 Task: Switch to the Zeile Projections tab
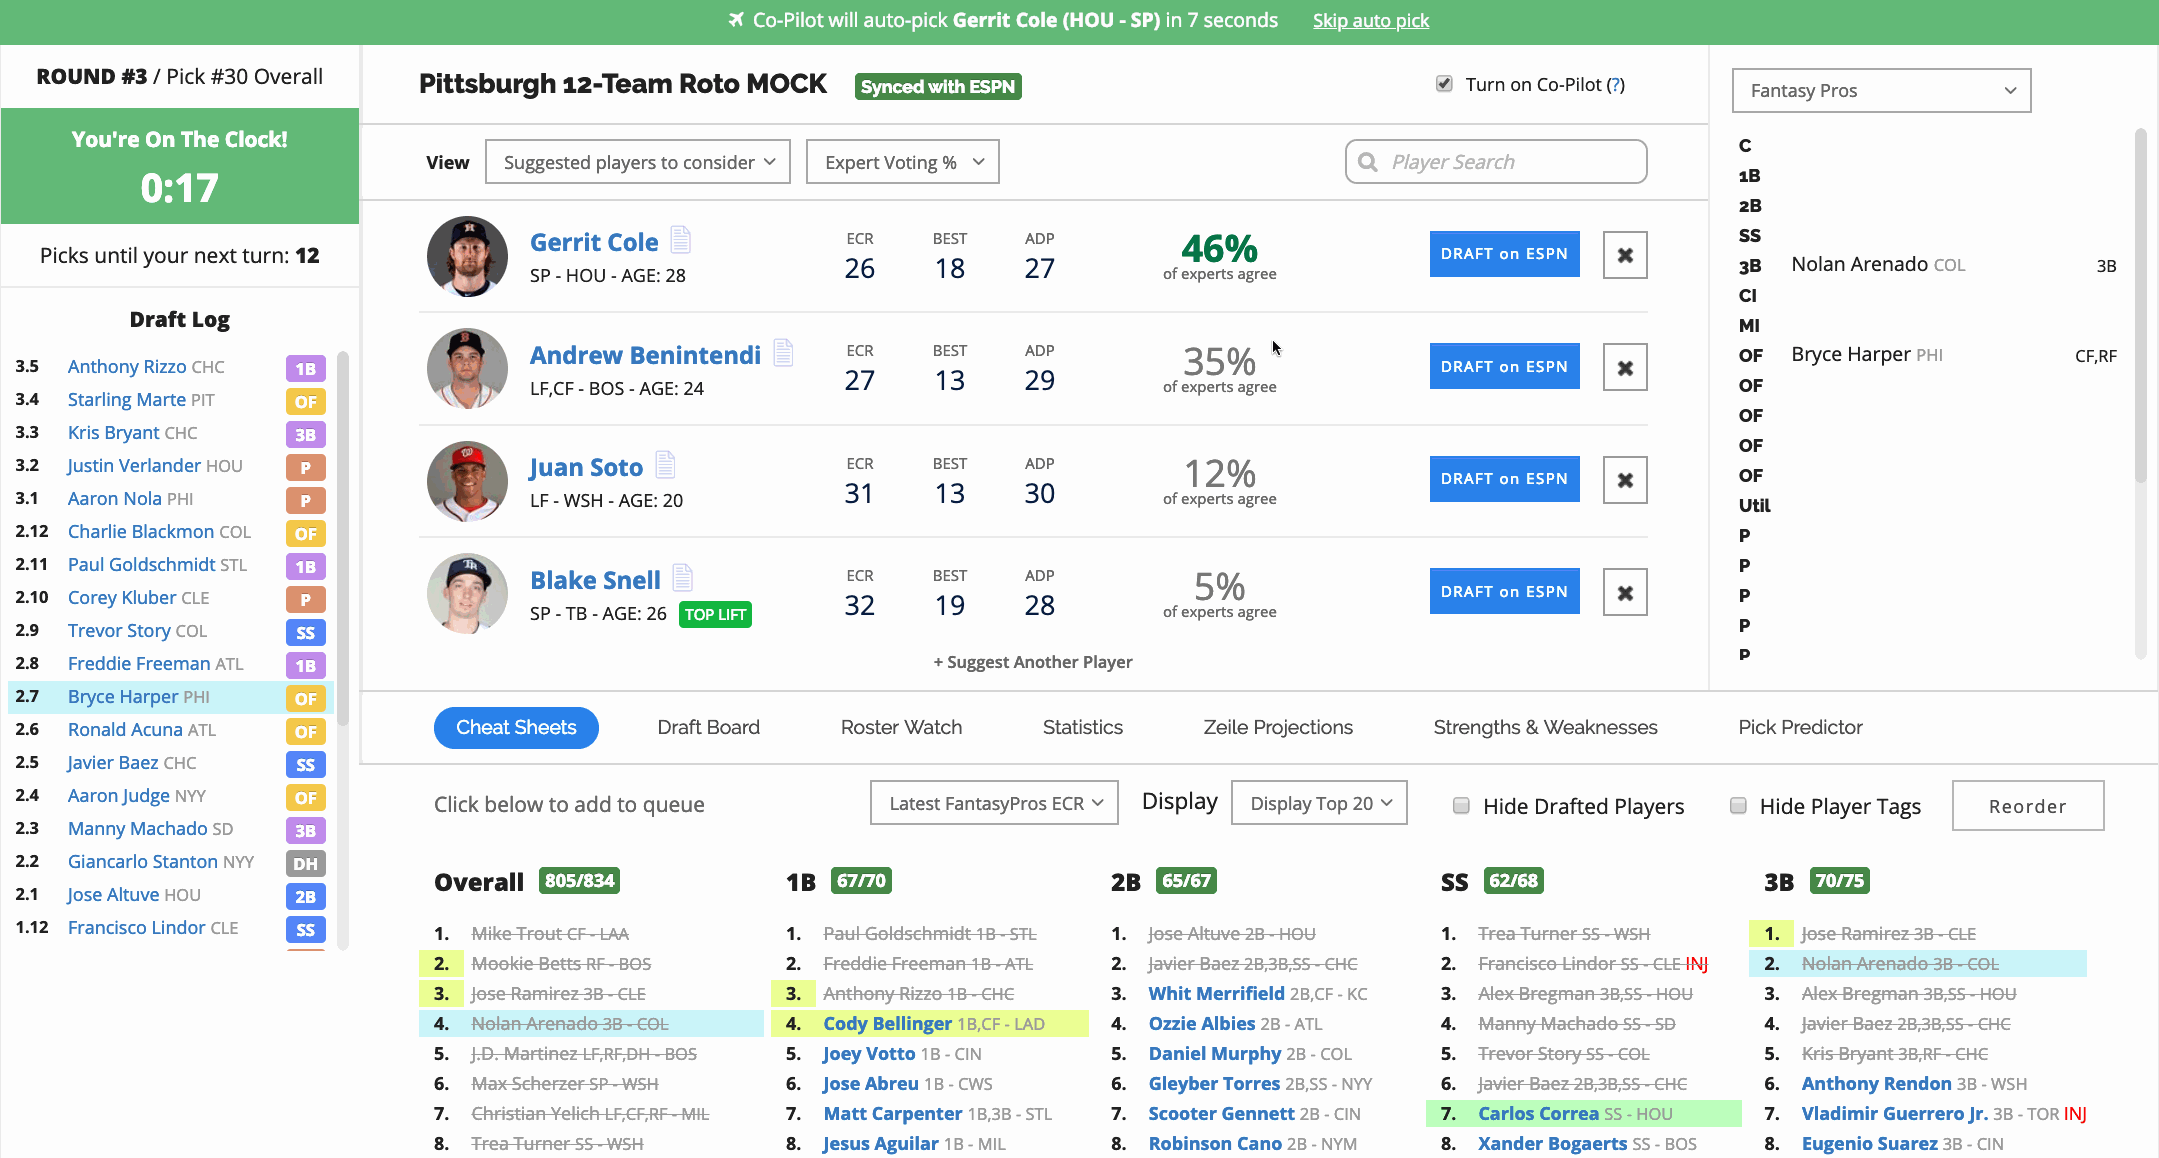1278,727
